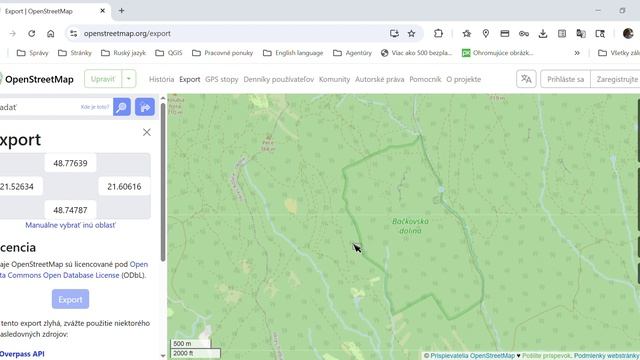Open the wallet card extension icon
Image resolution: width=640 pixels, height=360 pixels.
click(x=505, y=33)
